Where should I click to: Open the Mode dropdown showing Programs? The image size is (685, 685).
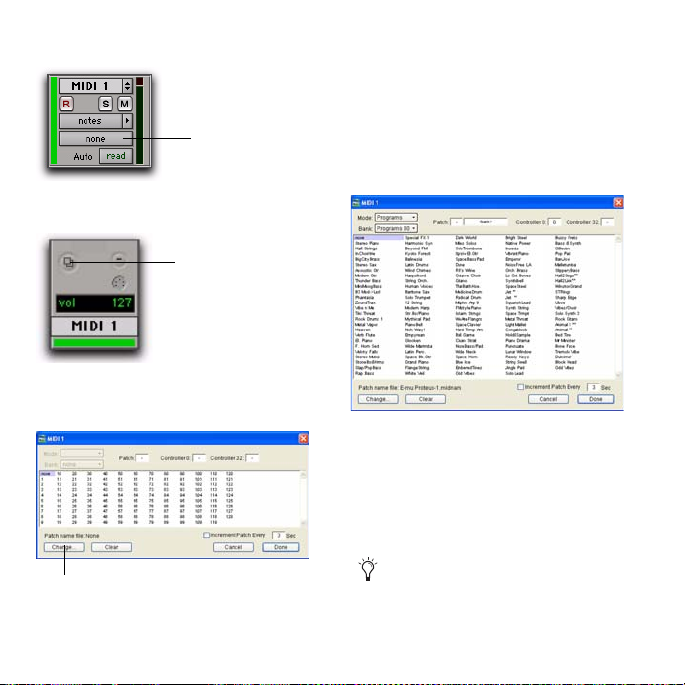(x=396, y=218)
